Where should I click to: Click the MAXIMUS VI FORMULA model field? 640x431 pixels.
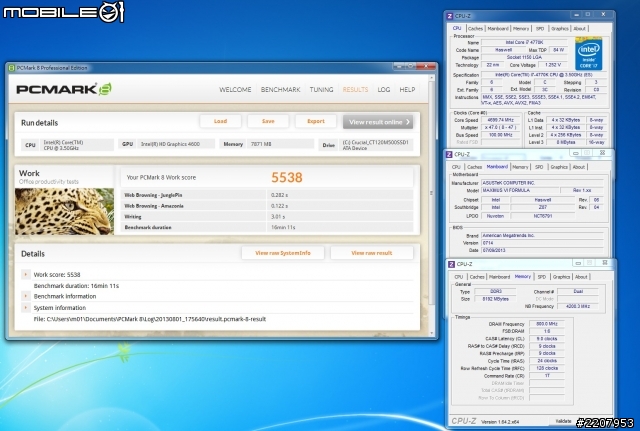[x=519, y=190]
